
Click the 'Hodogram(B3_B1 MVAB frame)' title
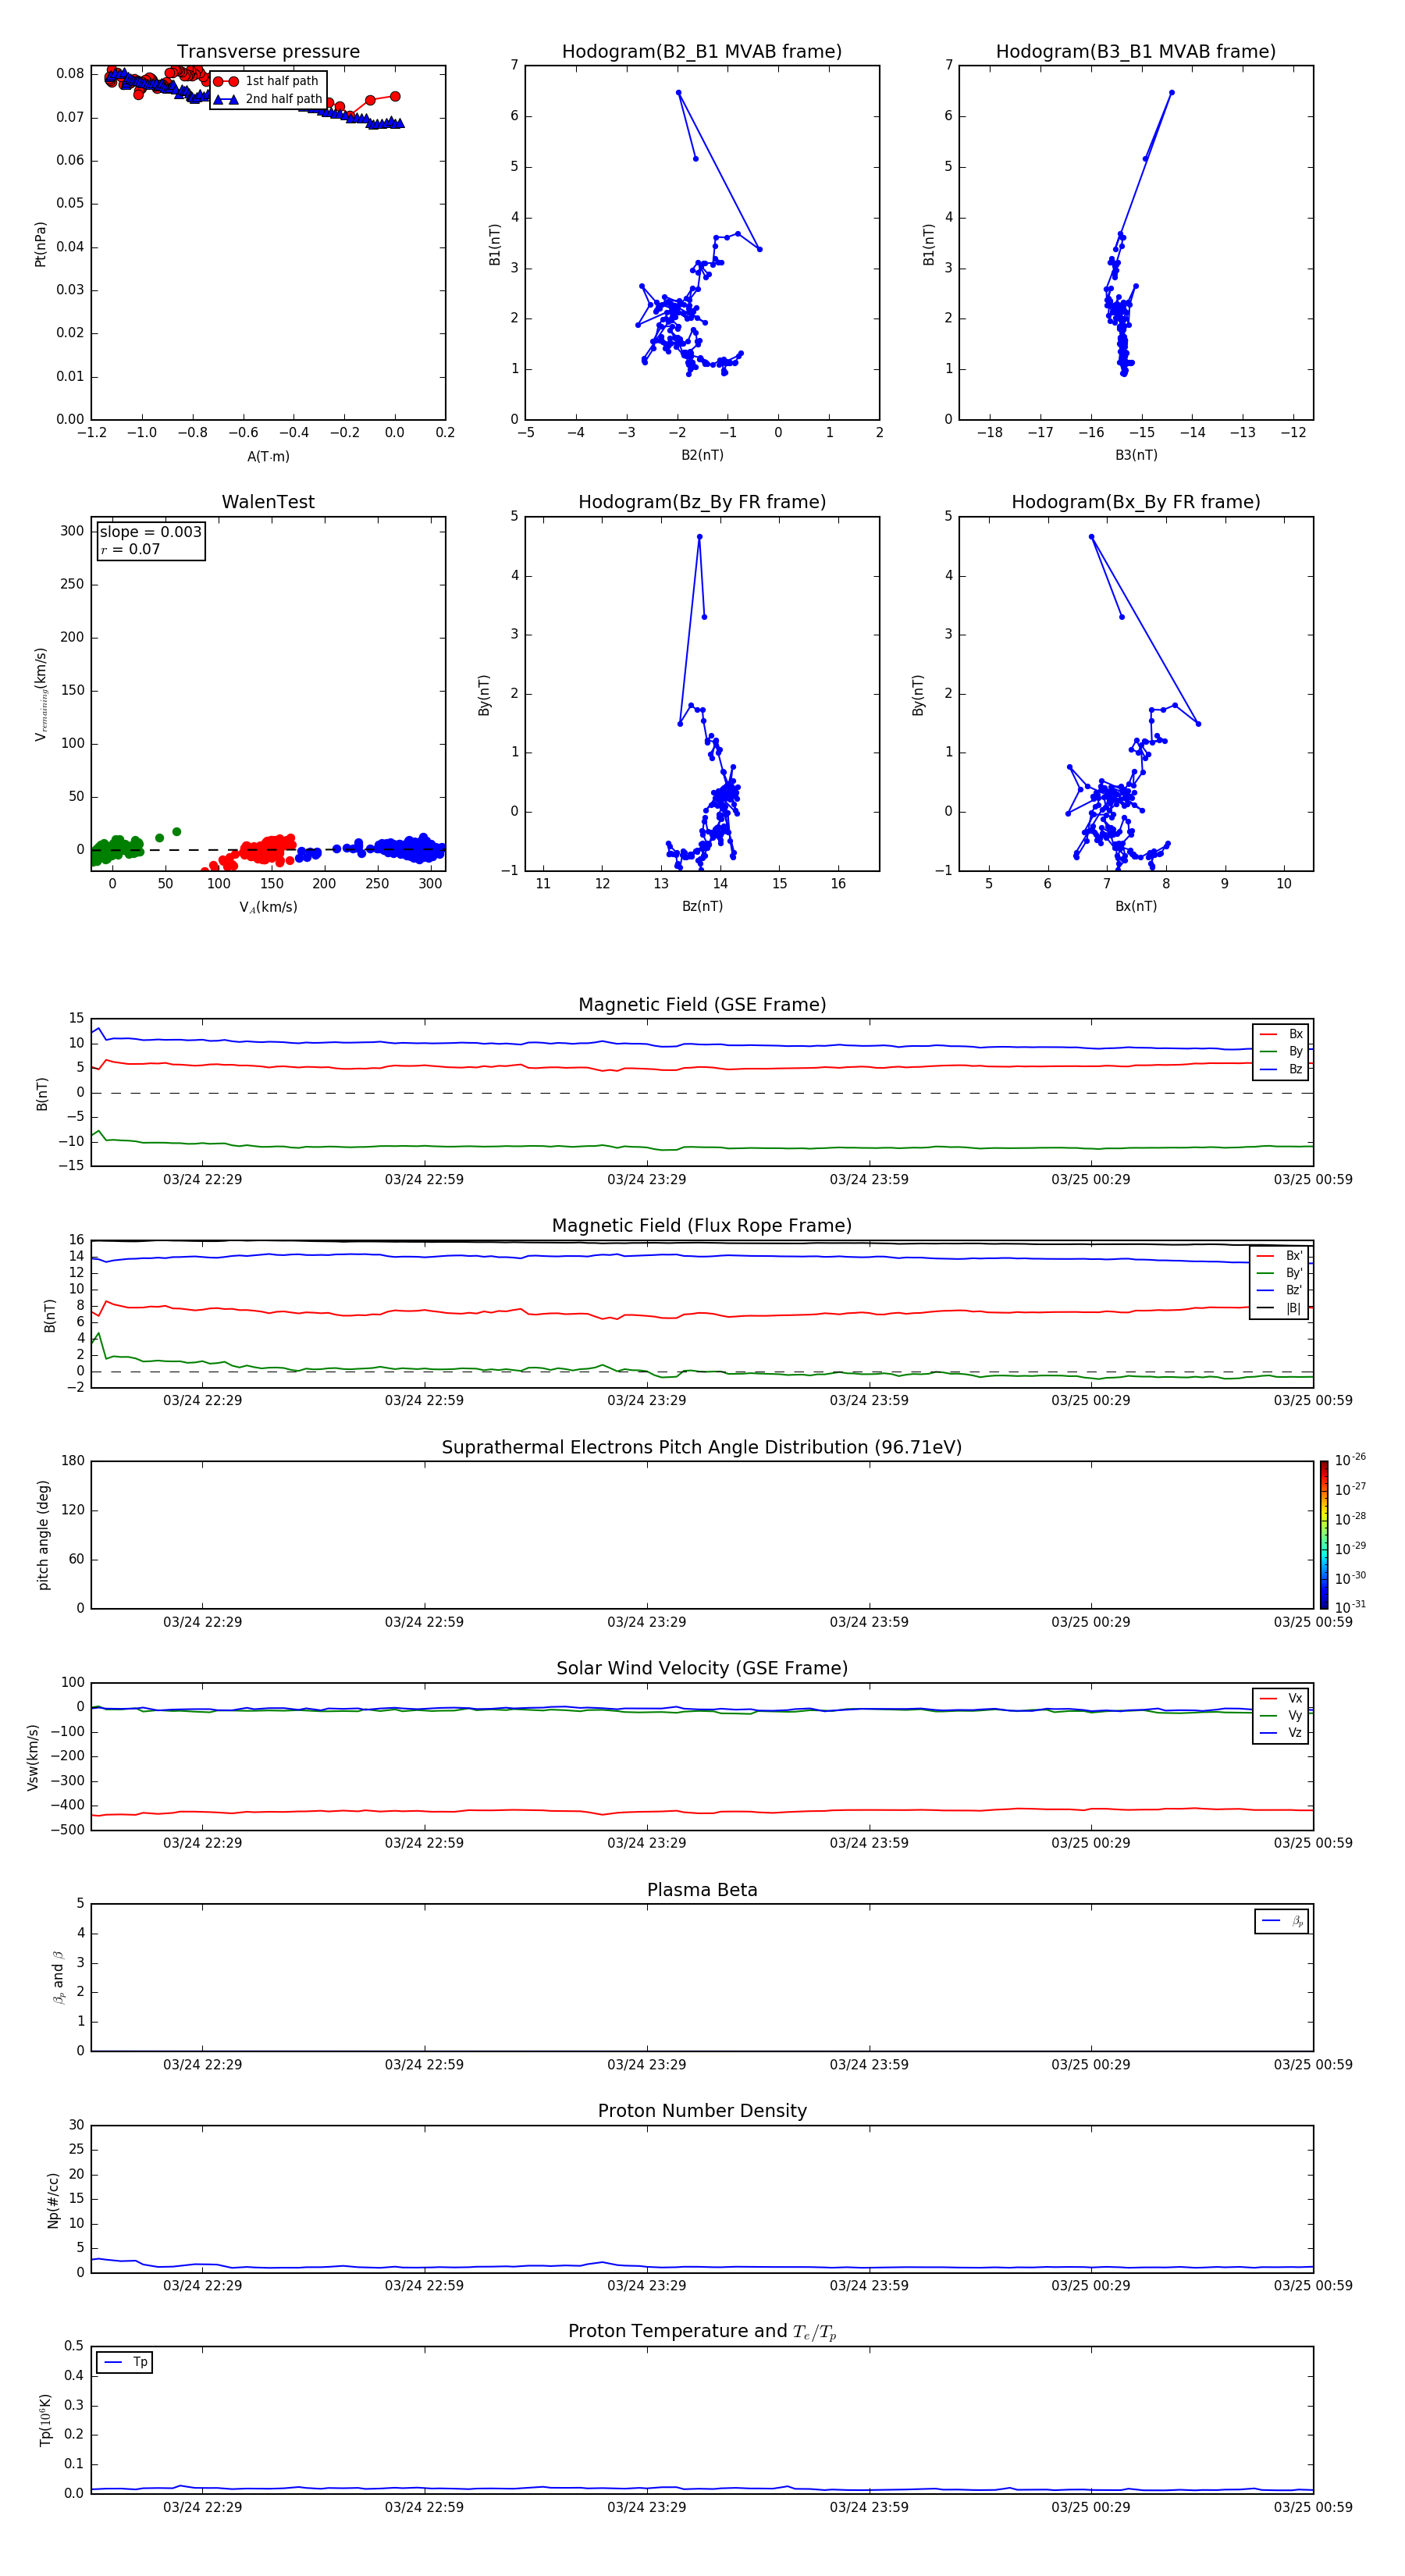(1136, 52)
